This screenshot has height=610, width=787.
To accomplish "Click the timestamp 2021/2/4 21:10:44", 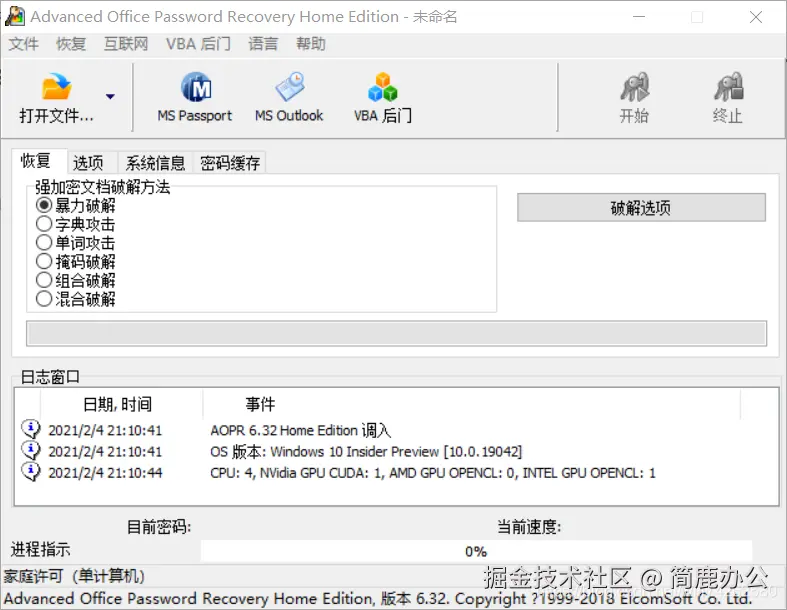I will tap(105, 473).
